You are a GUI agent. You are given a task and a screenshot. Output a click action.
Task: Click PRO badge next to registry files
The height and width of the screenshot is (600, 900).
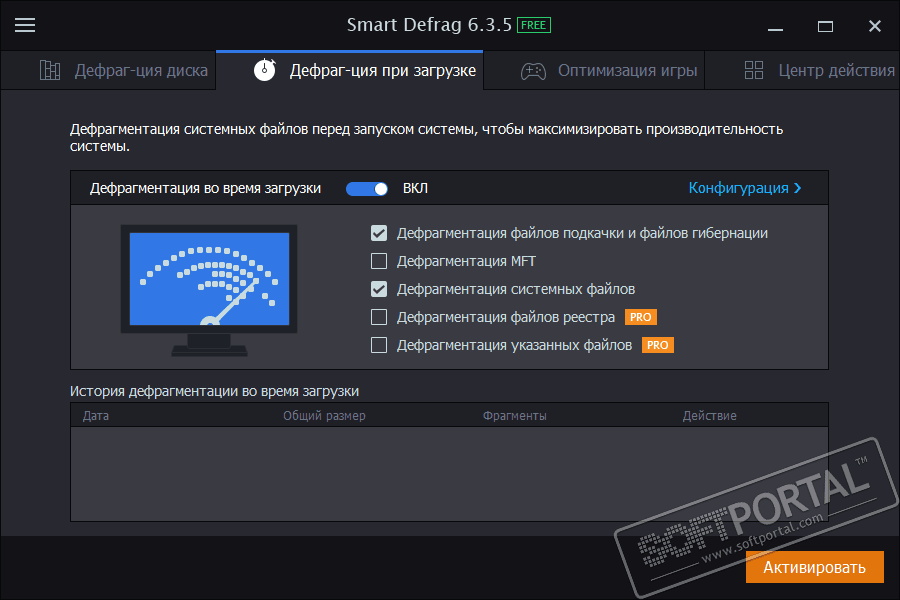pyautogui.click(x=641, y=317)
